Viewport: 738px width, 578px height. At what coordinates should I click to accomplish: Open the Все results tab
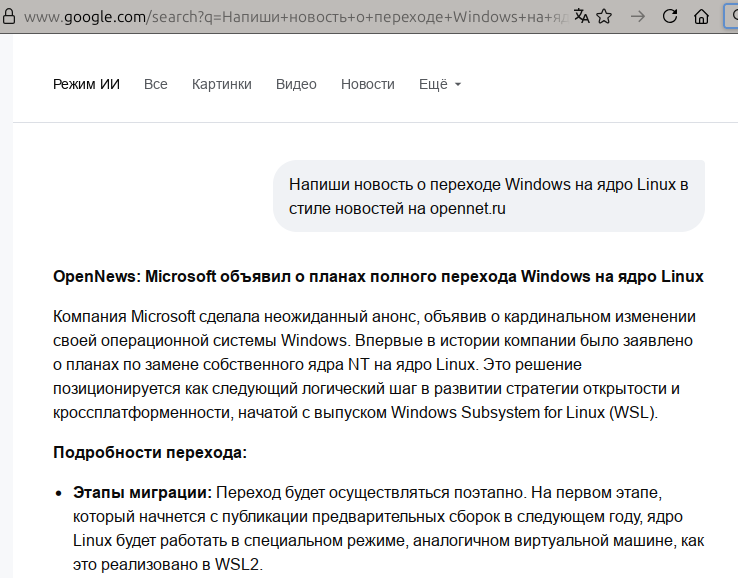pyautogui.click(x=155, y=84)
